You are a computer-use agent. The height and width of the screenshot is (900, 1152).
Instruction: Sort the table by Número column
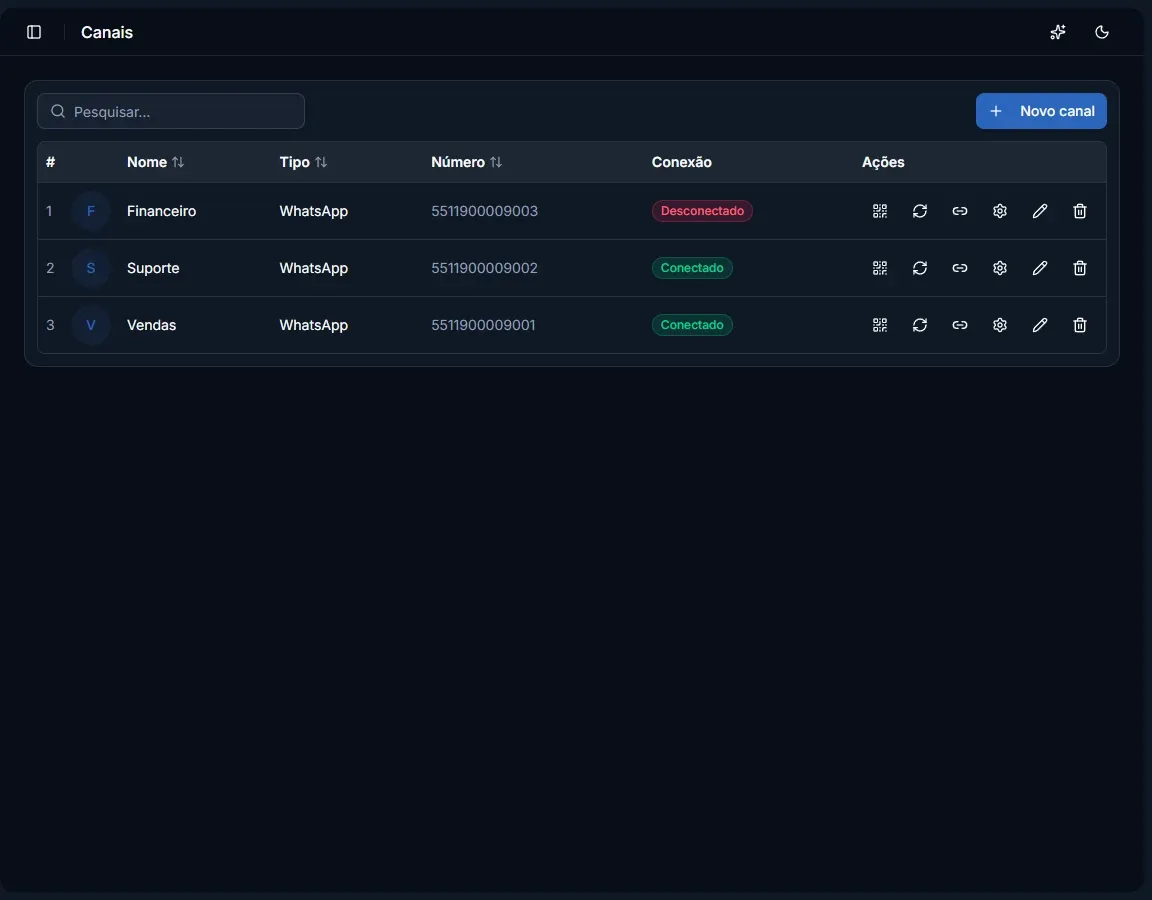point(467,162)
